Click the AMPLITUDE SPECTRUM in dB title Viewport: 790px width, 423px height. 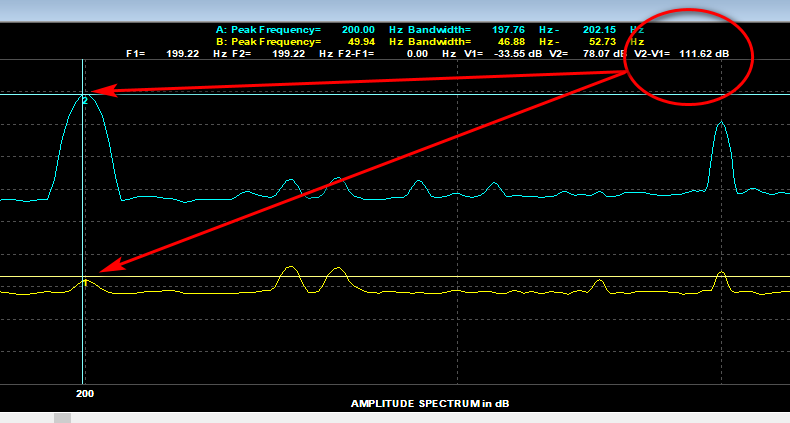click(430, 403)
